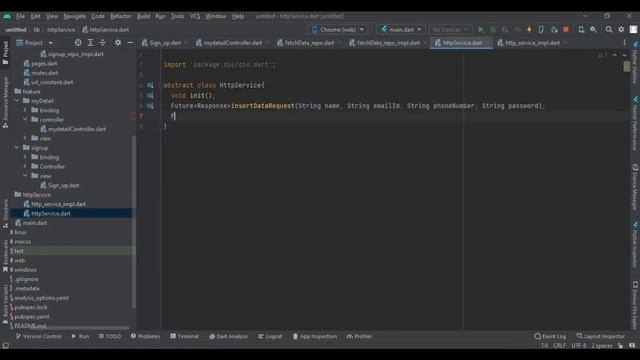Image resolution: width=640 pixels, height=360 pixels.
Task: Open the Dart Analysis tool window
Action: pos(228,336)
